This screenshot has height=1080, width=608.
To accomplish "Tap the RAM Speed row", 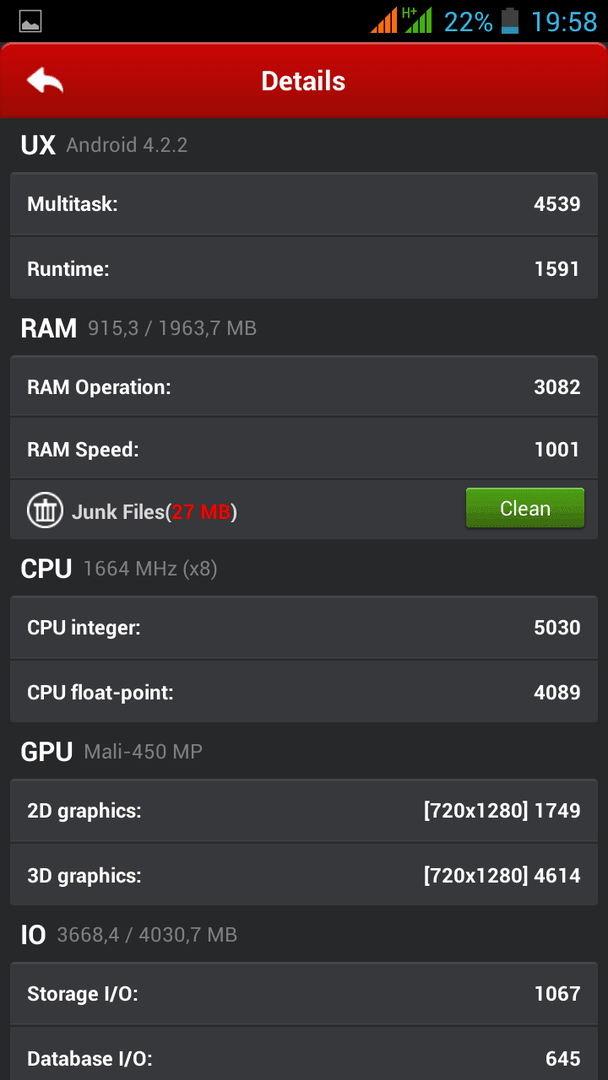I will 304,449.
